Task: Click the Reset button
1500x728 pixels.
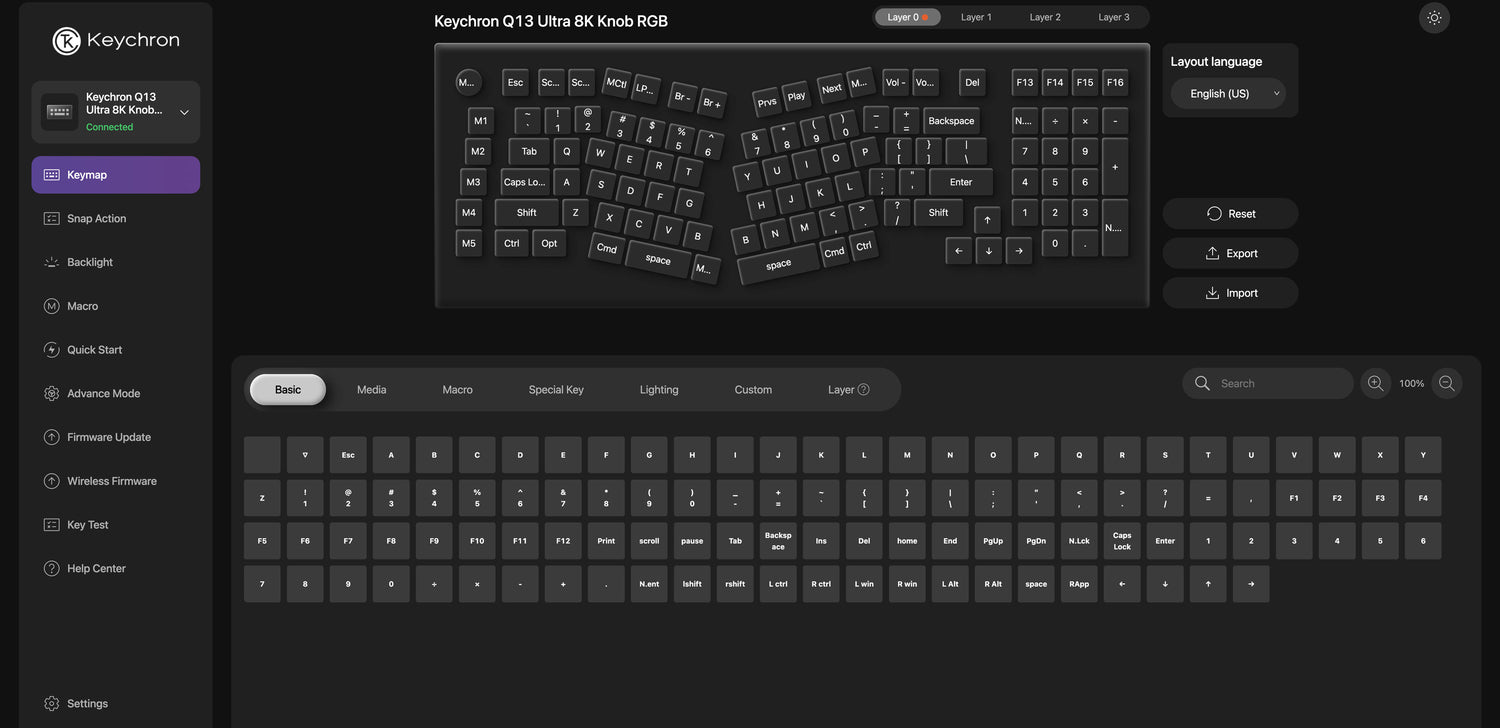Action: click(x=1230, y=213)
